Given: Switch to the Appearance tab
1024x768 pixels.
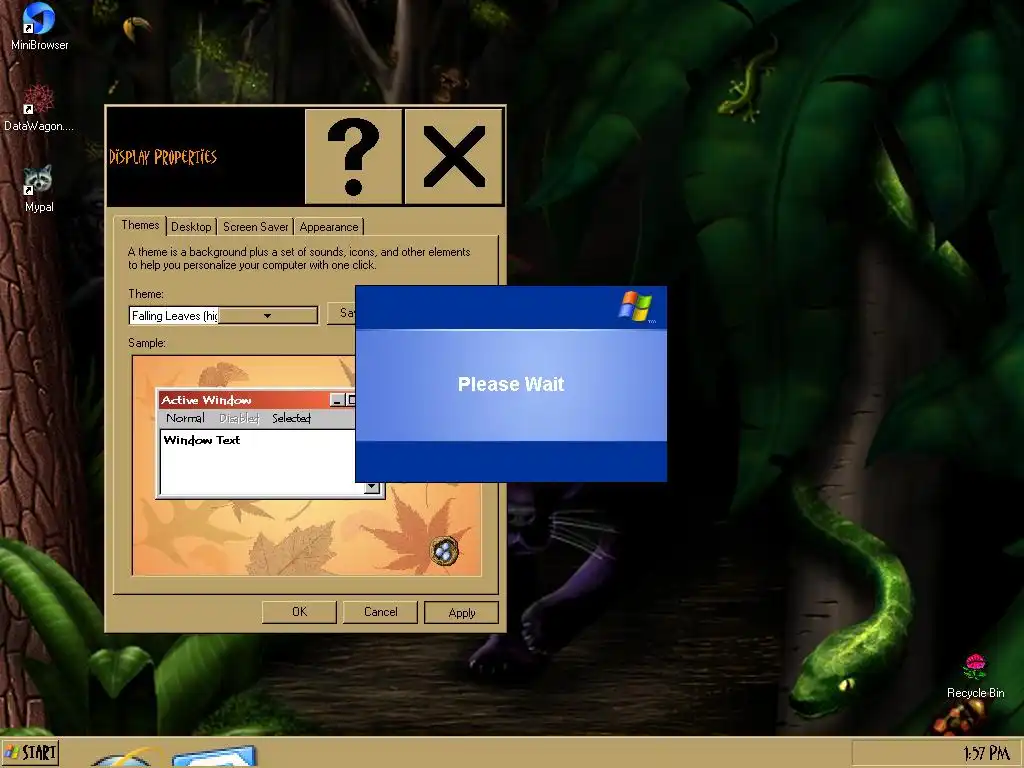Looking at the screenshot, I should click(x=328, y=227).
